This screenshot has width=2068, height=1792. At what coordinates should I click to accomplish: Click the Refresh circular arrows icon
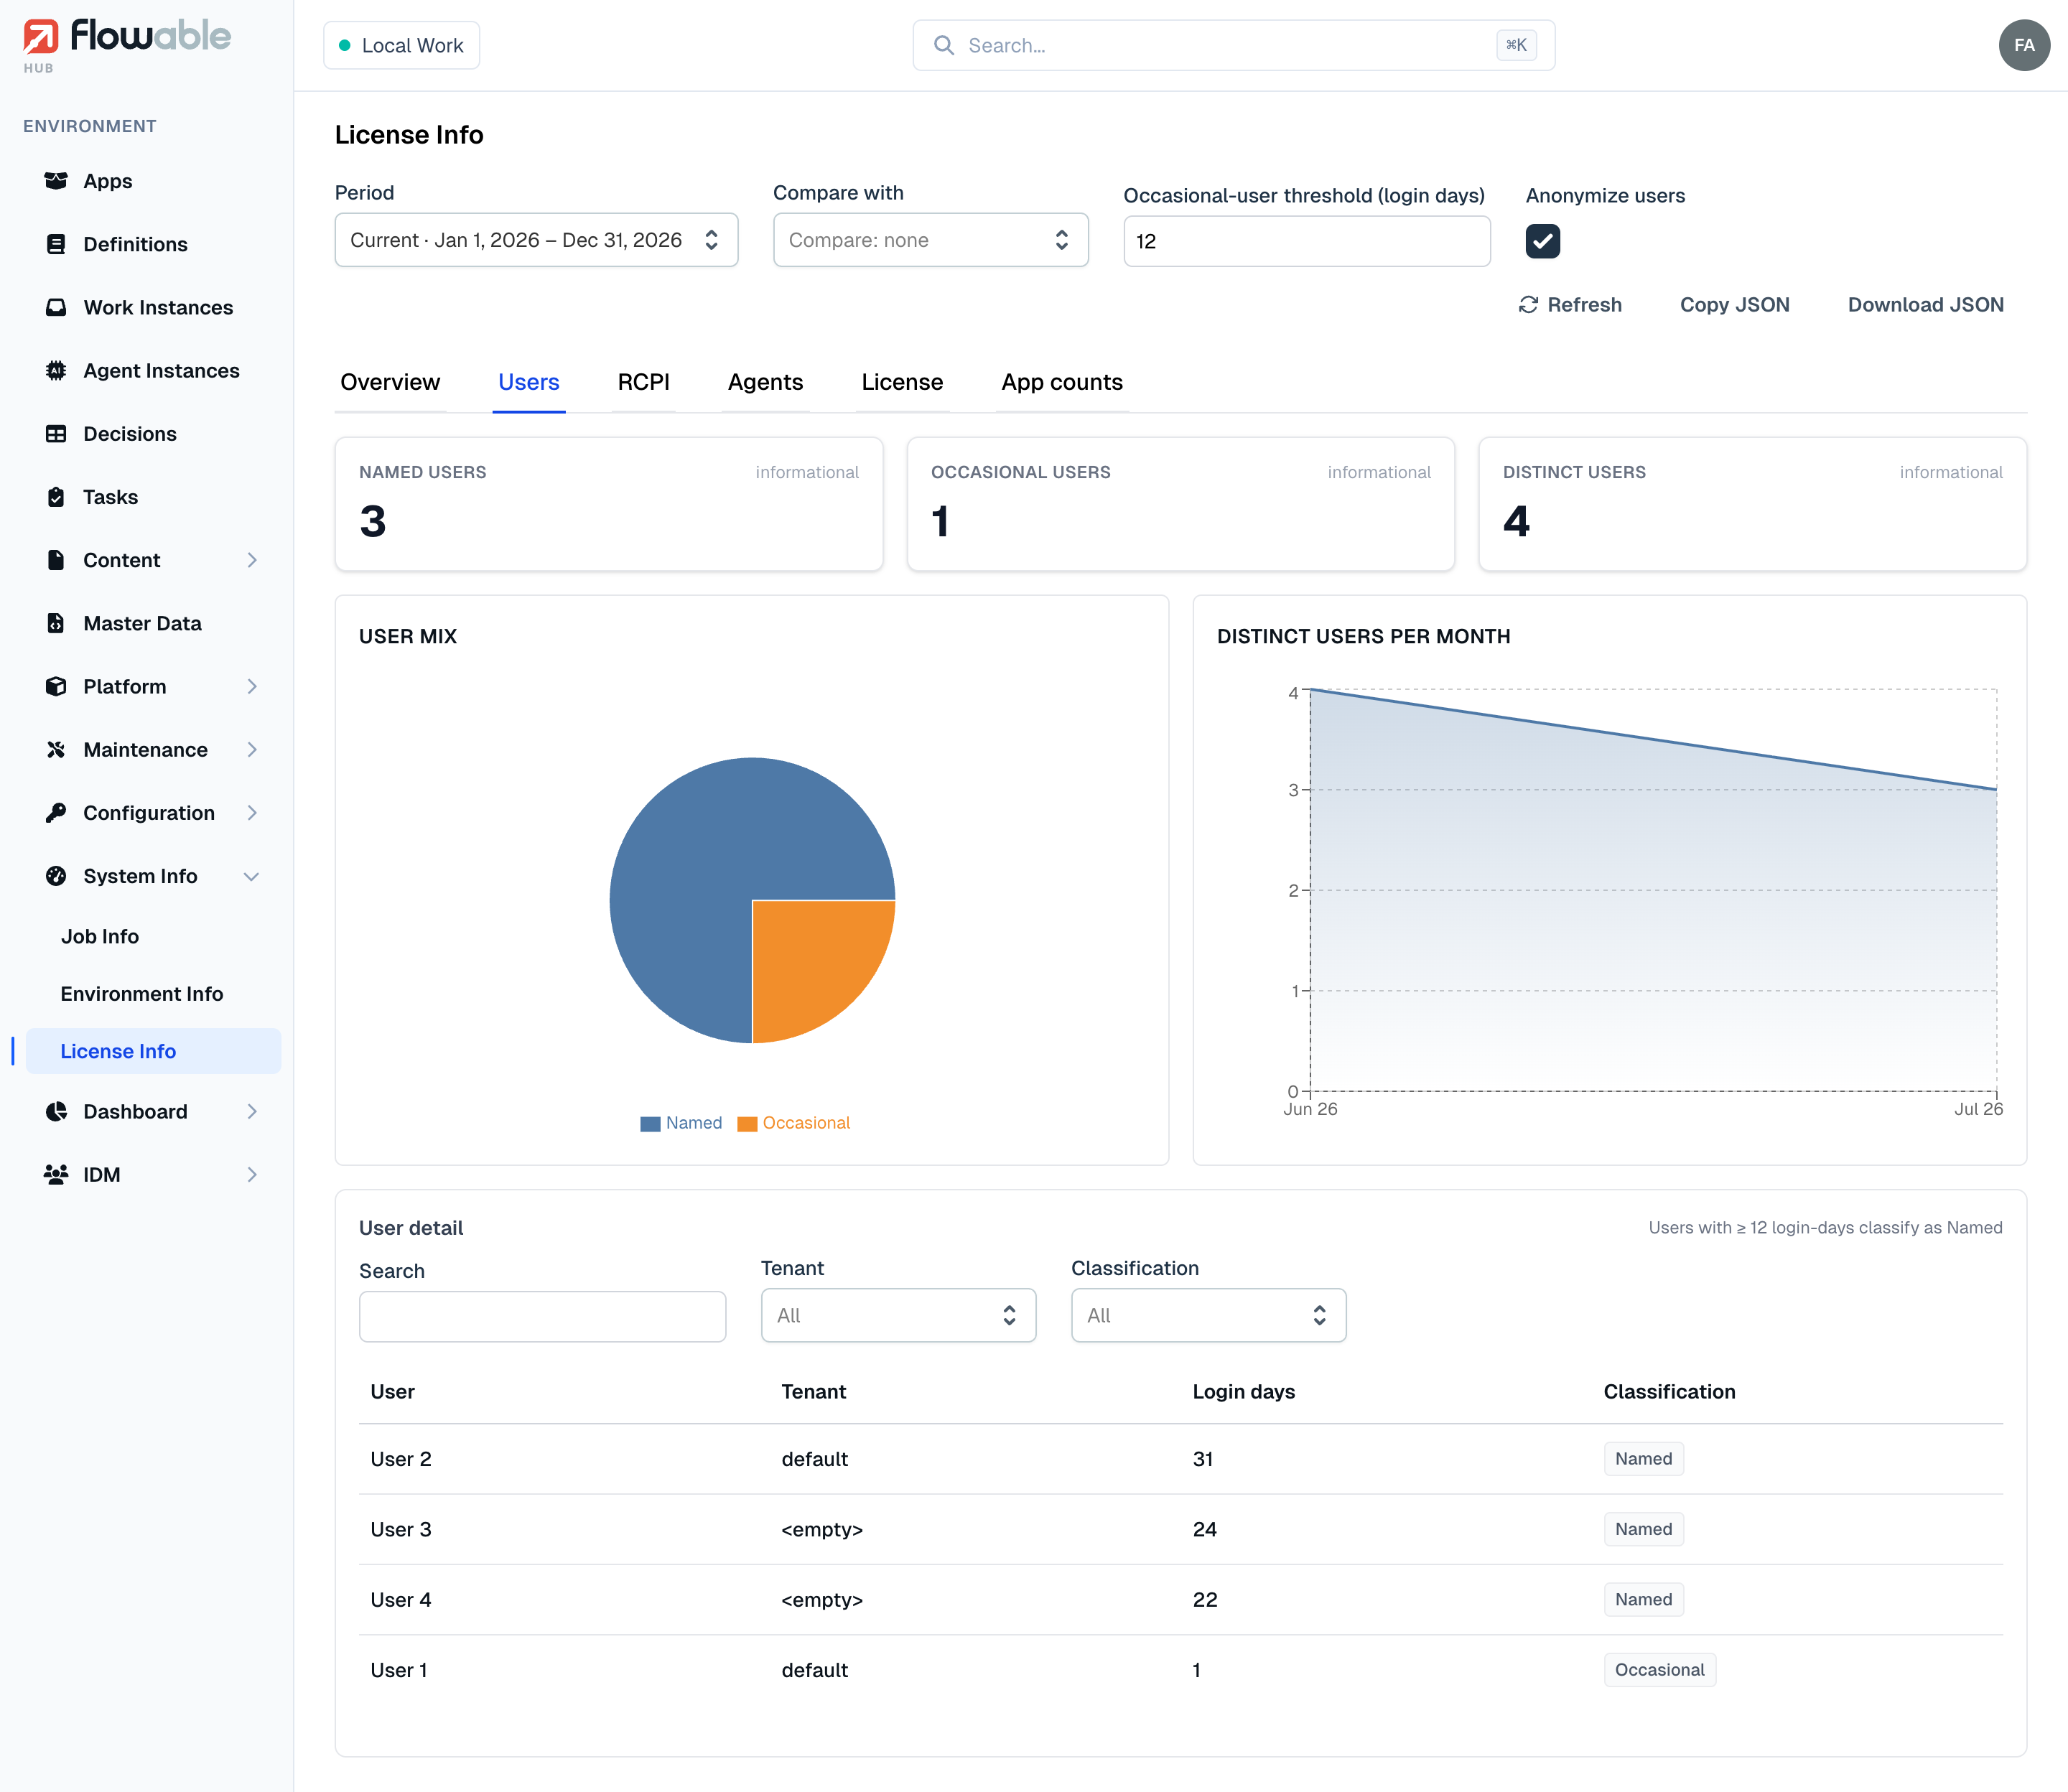[1528, 305]
